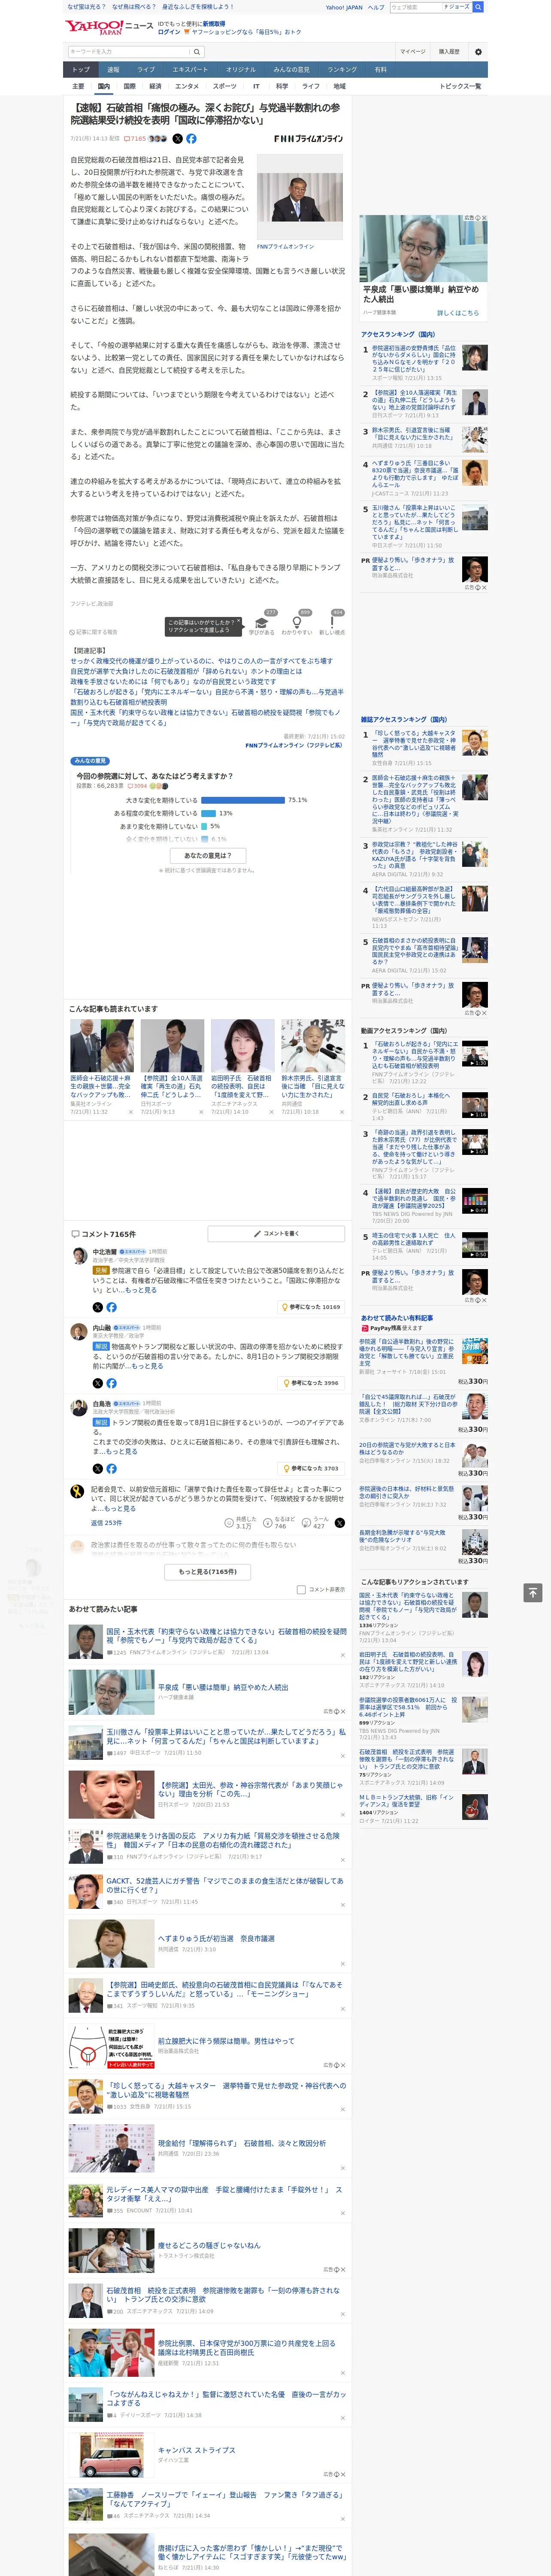Expand 中北浩爾's comment with もっと見る
551x2576 pixels.
(141, 1290)
